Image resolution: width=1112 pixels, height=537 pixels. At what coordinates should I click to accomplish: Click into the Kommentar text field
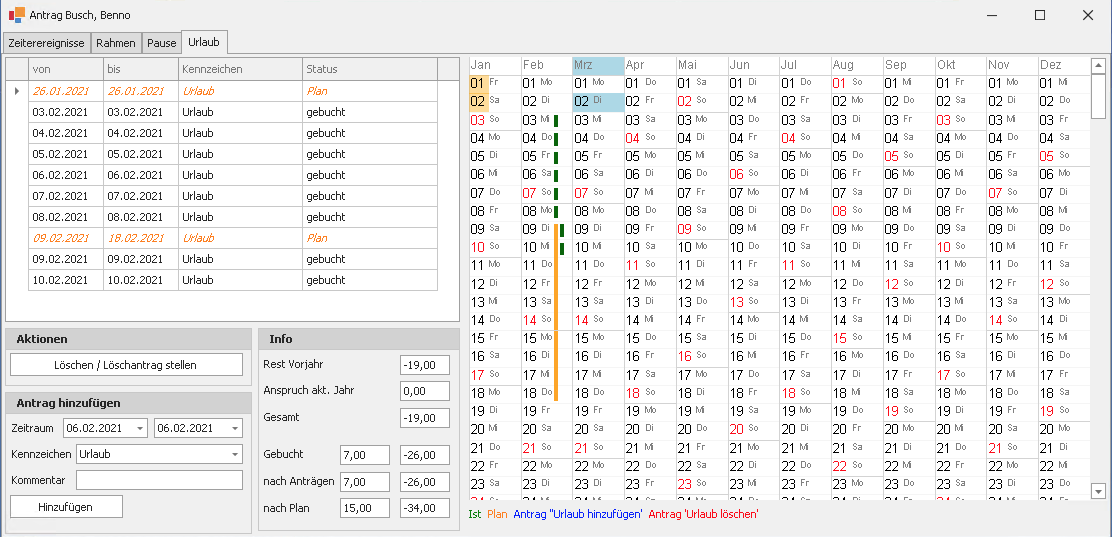point(159,480)
